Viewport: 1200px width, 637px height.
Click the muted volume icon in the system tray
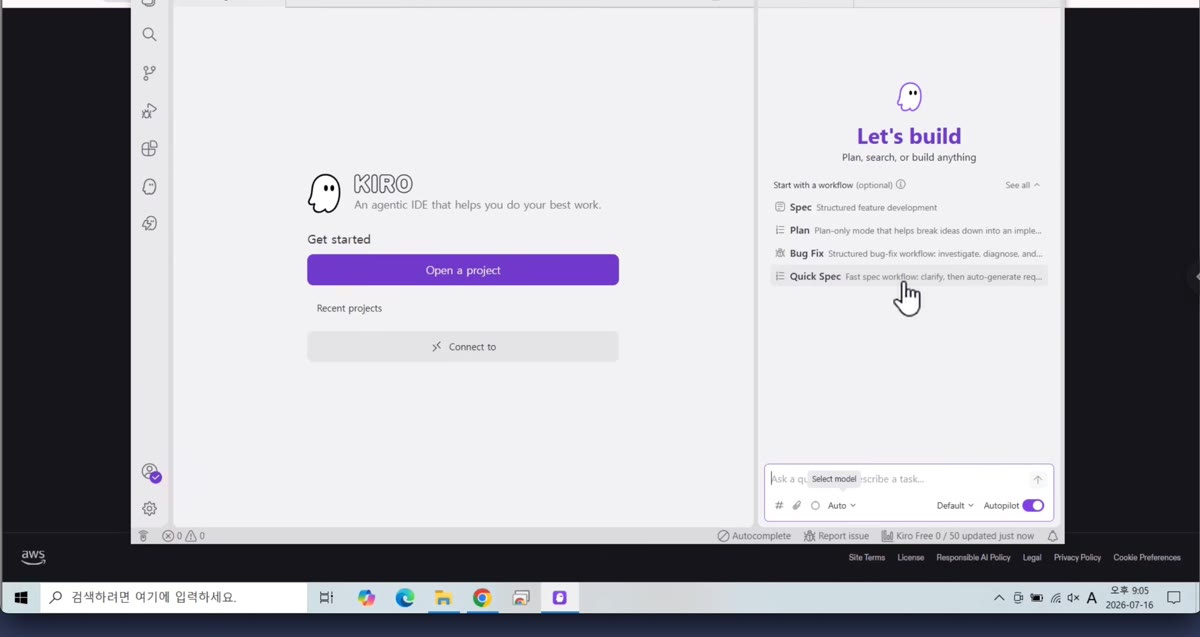[x=1073, y=598]
